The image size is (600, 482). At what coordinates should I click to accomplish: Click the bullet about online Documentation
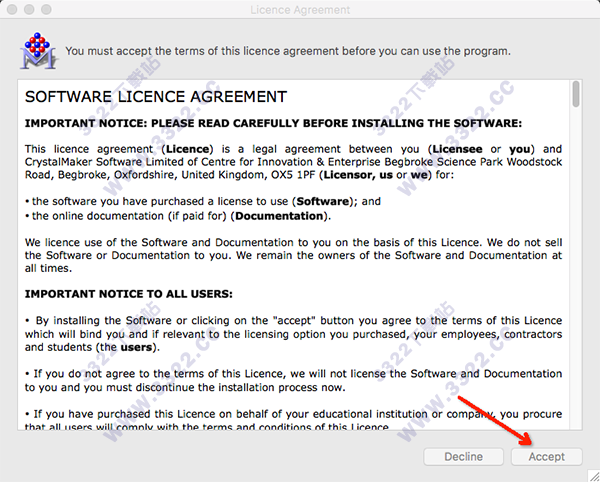click(178, 216)
